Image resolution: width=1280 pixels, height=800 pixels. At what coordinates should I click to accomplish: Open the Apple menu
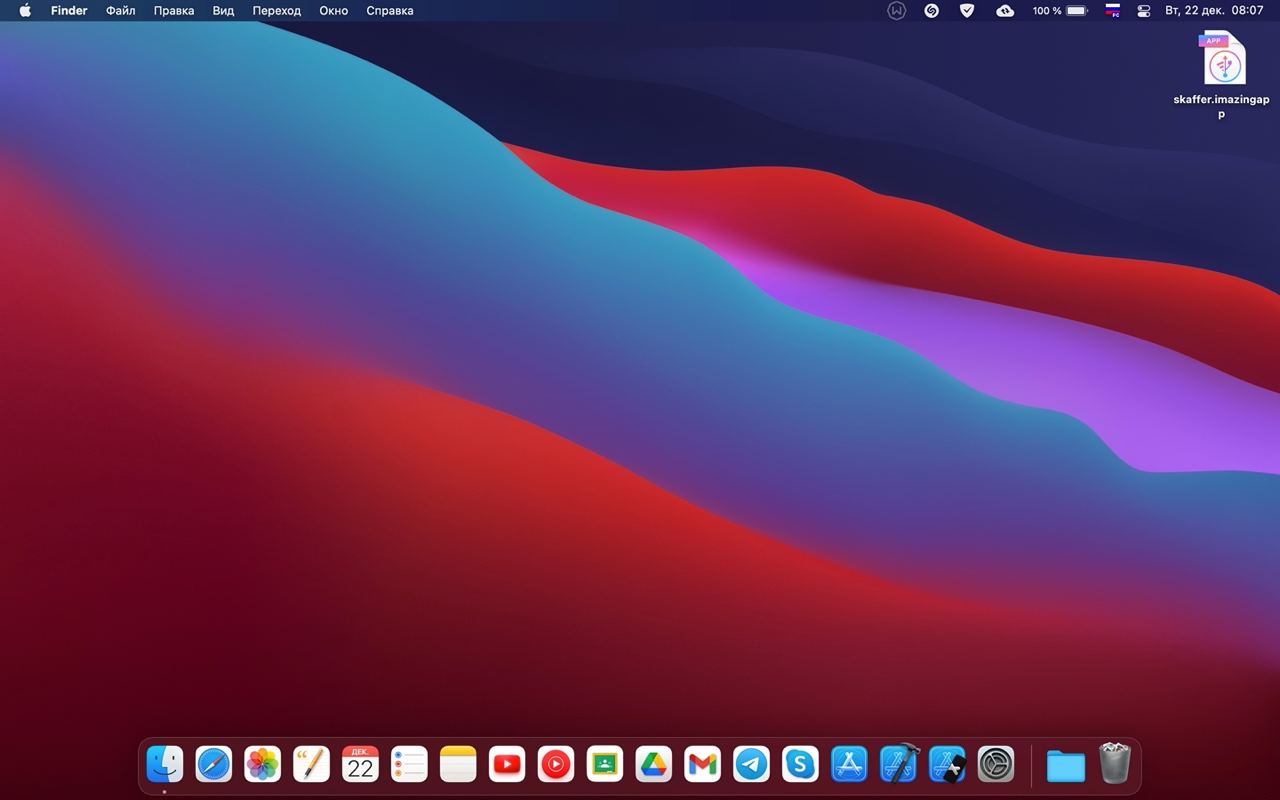25,11
